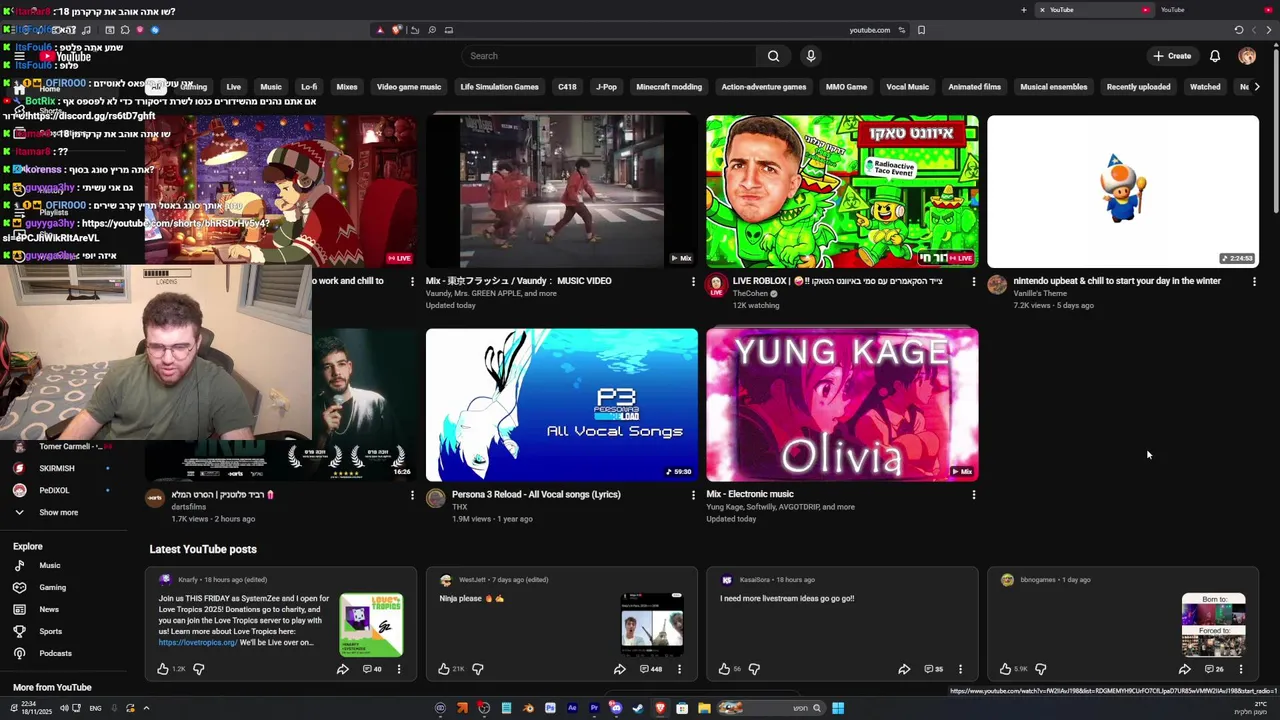Select the Minecraft modding chip
1280x720 pixels.
pos(669,87)
